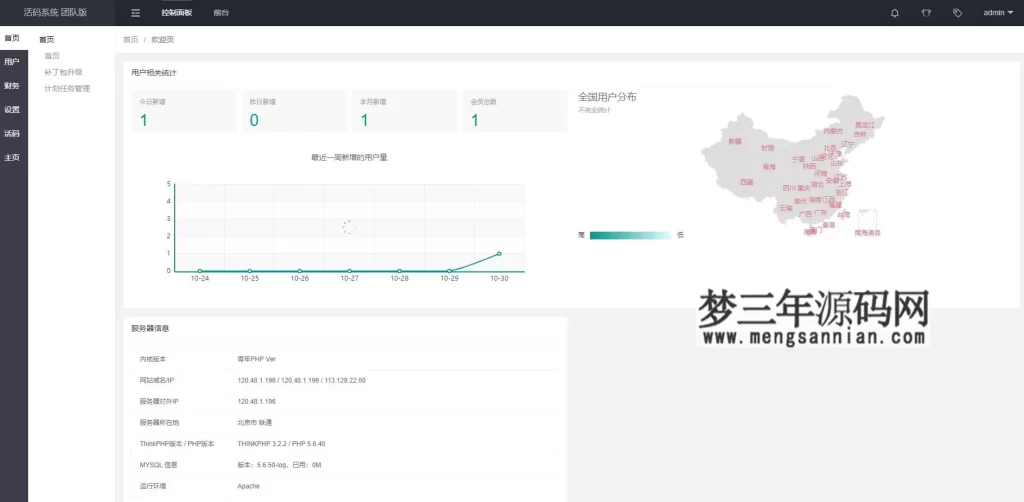Click the 高 end of the legend
Viewport: 1024px width, 502px height.
point(581,235)
